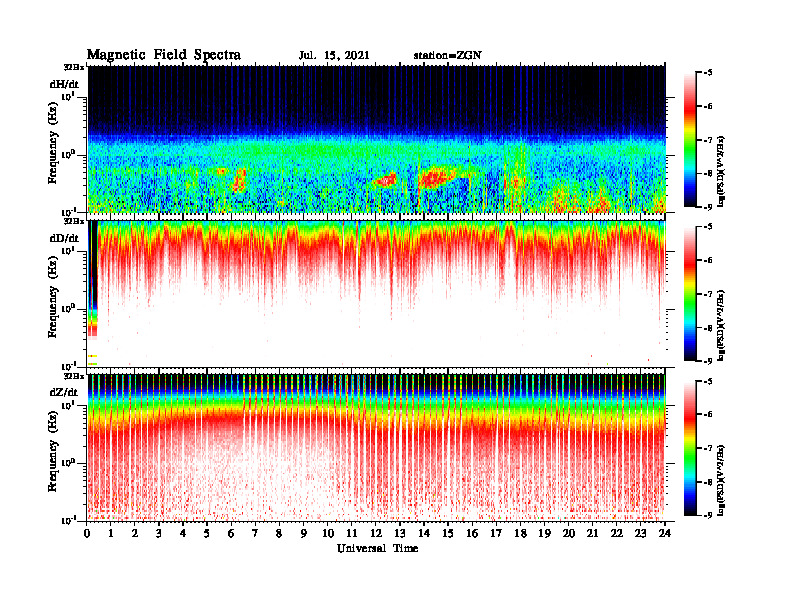Click the -6 tick on dZ/dt colorbar

click(708, 415)
